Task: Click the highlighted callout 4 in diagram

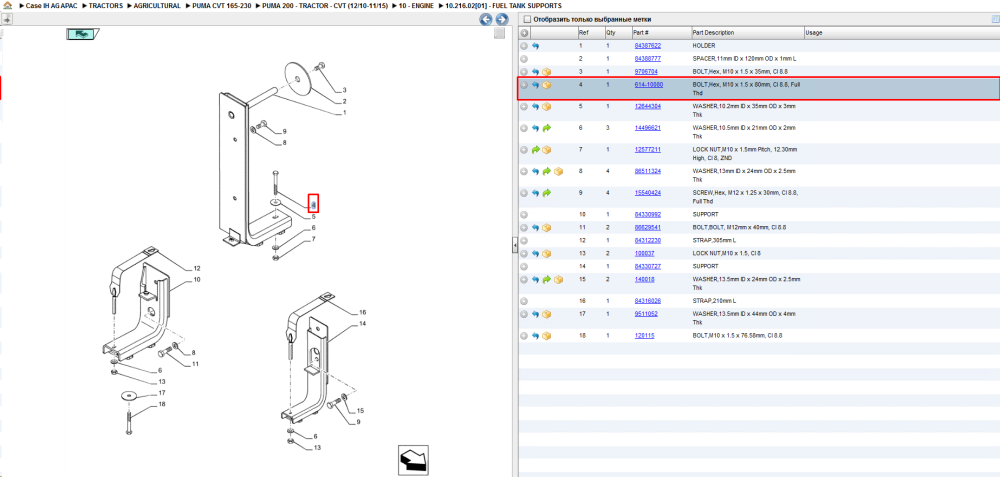Action: (x=313, y=203)
